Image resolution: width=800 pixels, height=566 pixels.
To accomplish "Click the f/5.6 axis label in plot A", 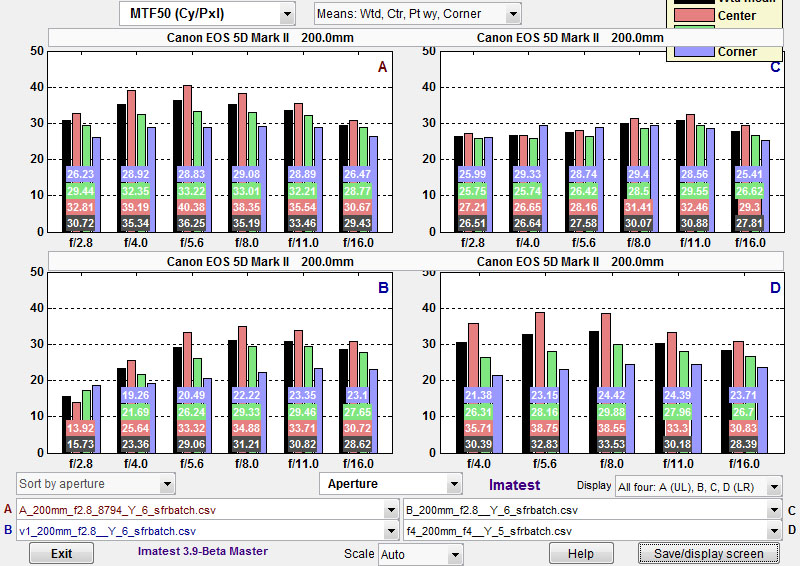I will [x=191, y=243].
